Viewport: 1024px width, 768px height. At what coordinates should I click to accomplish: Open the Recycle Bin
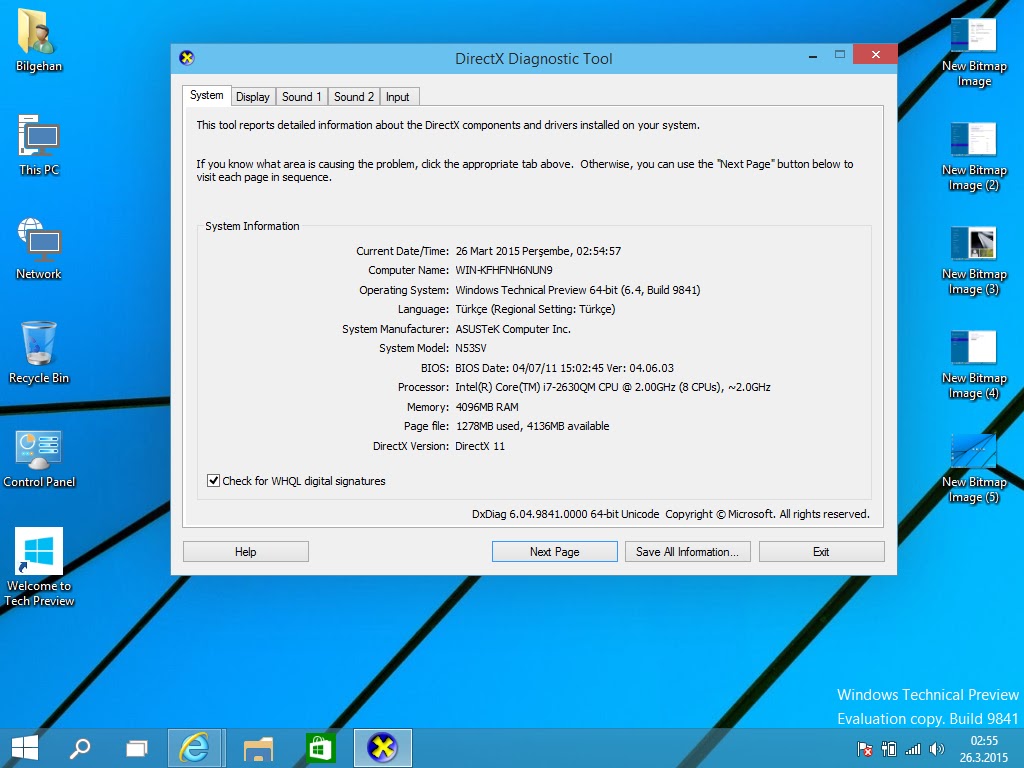pos(39,353)
